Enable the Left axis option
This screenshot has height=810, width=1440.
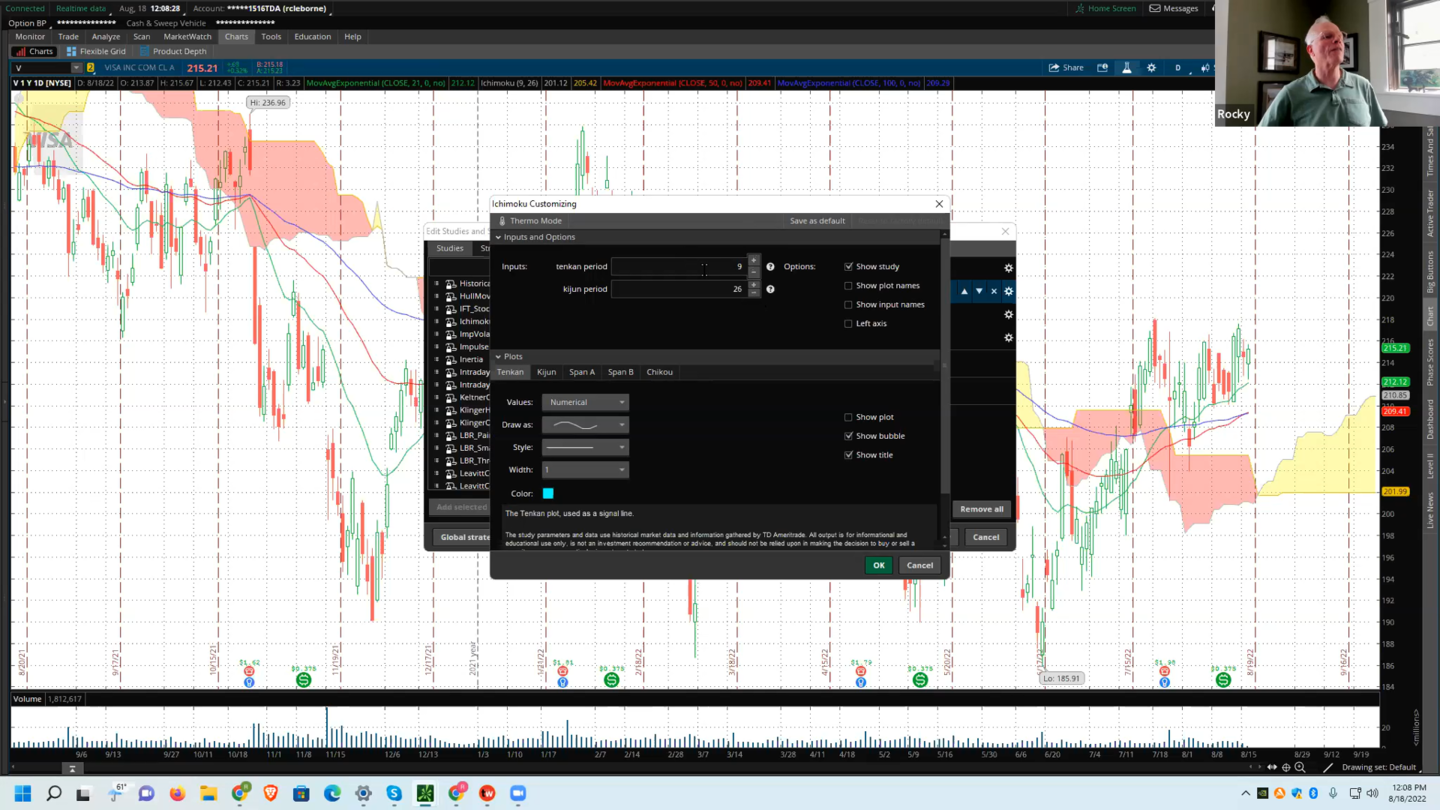[x=848, y=323]
